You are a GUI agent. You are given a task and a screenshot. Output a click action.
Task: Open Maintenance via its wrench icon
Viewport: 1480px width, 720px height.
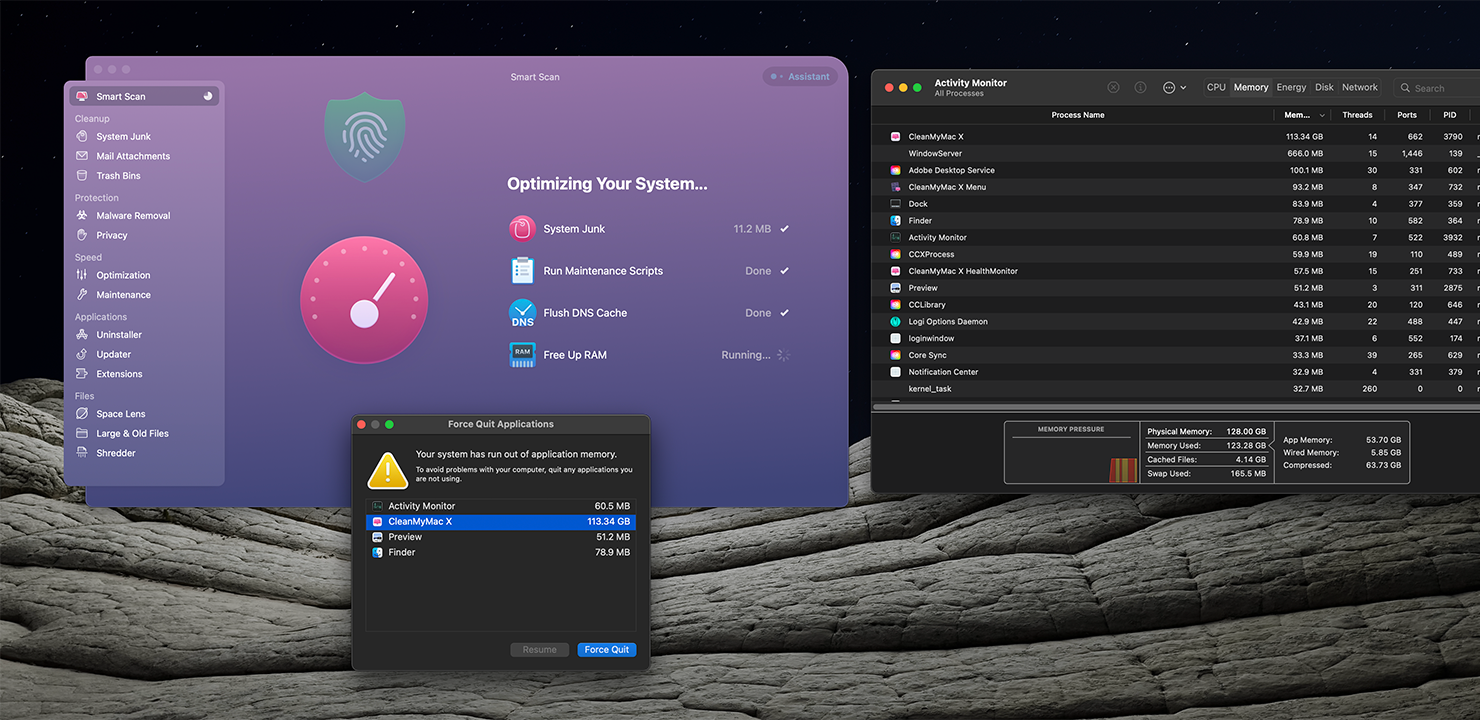pyautogui.click(x=82, y=295)
